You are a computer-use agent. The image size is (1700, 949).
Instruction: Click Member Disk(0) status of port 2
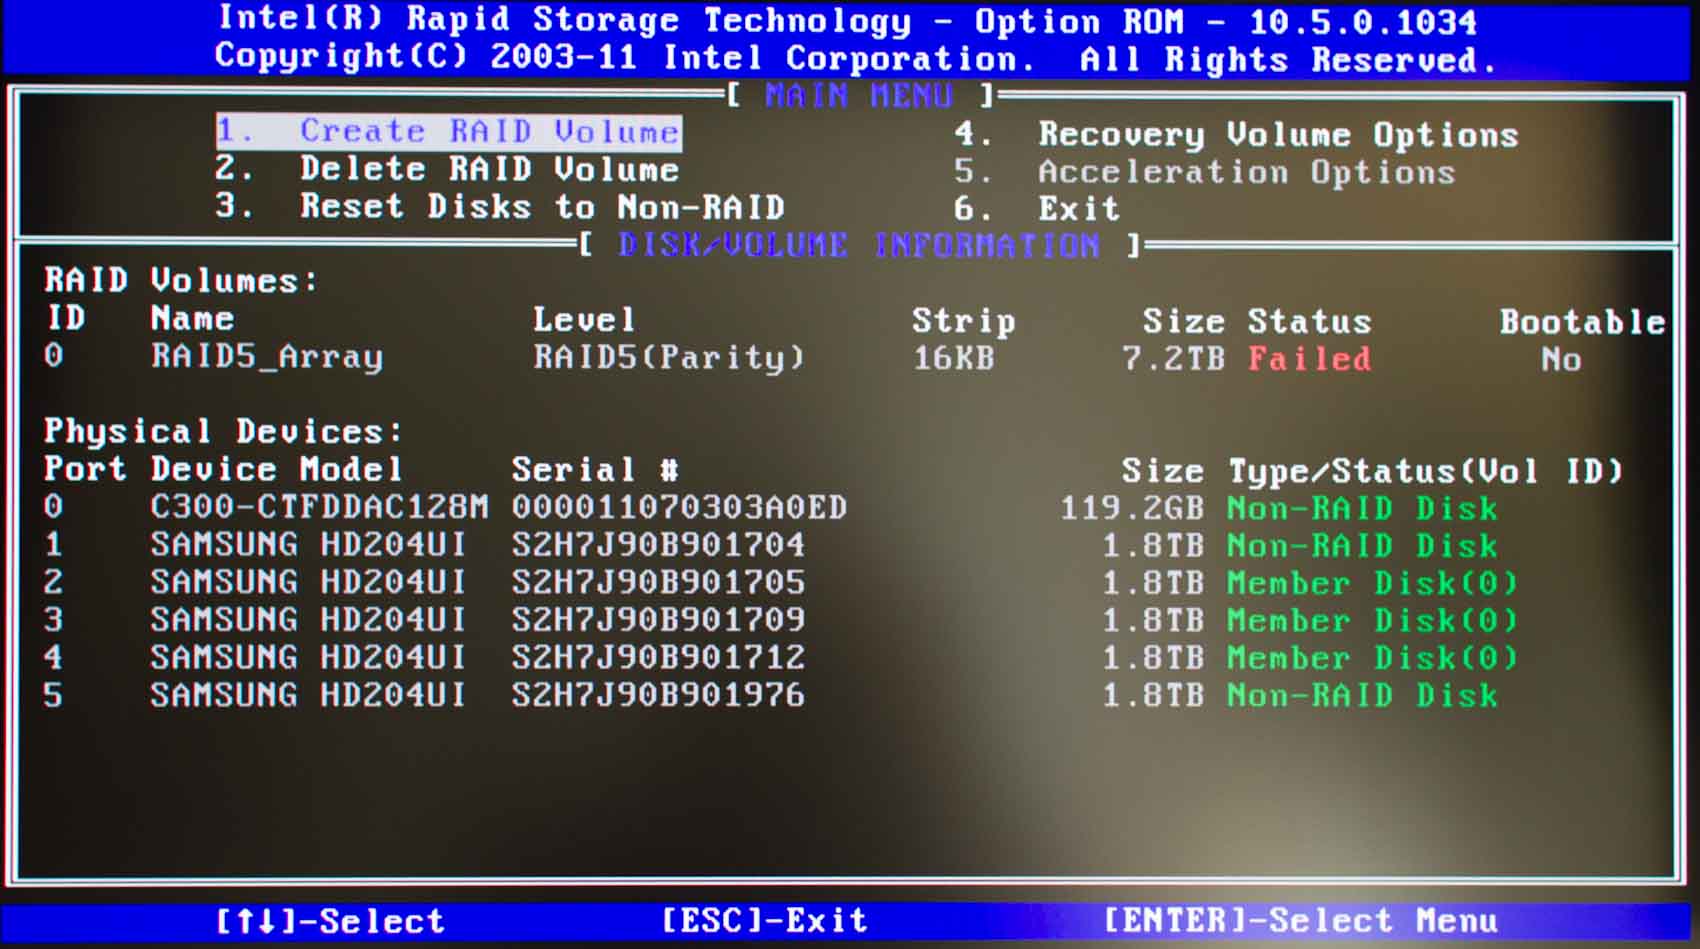(1373, 583)
